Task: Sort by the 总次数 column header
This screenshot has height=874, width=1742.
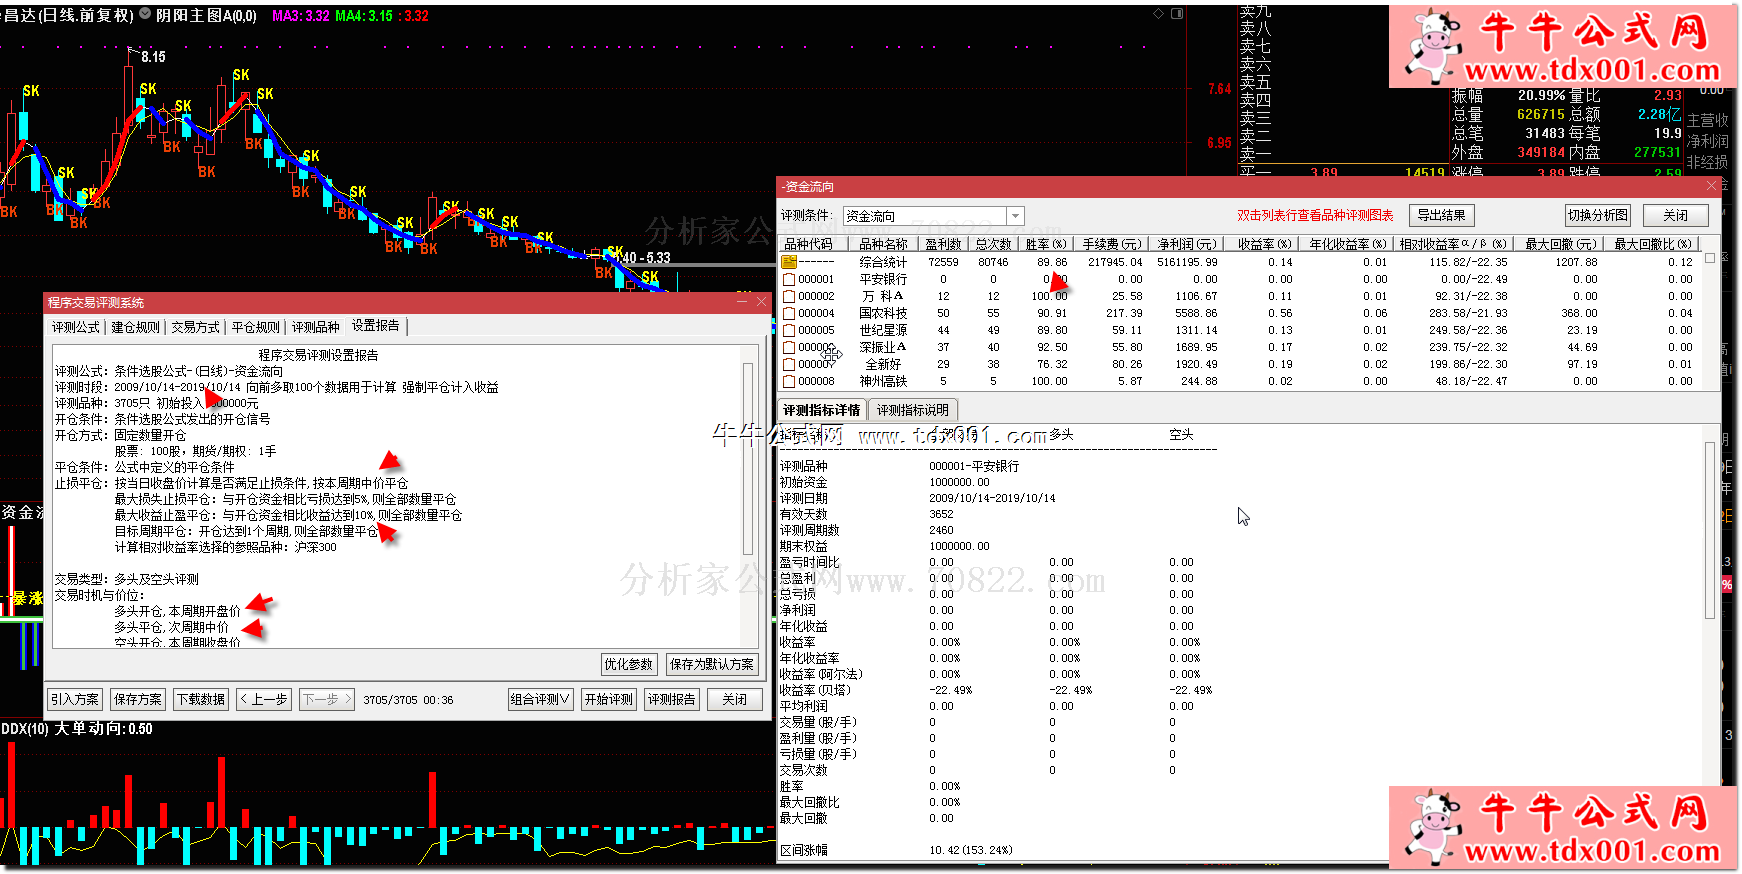Action: (x=993, y=244)
